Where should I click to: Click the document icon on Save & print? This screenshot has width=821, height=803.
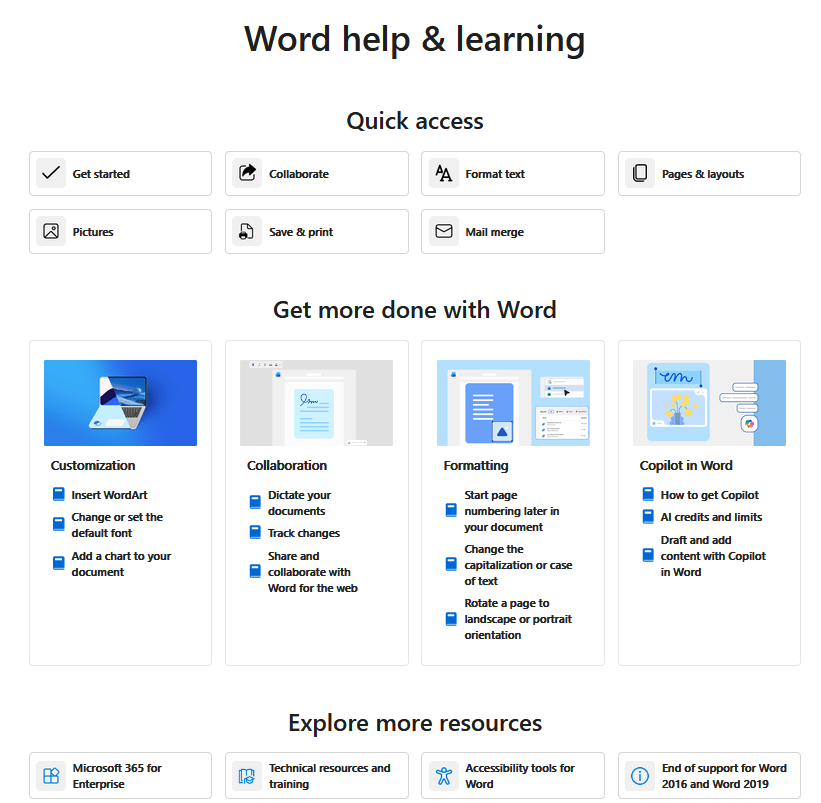tap(247, 231)
